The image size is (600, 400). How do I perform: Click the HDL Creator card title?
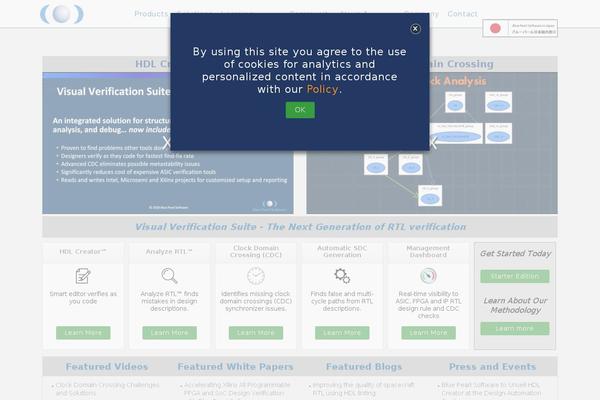(83, 251)
